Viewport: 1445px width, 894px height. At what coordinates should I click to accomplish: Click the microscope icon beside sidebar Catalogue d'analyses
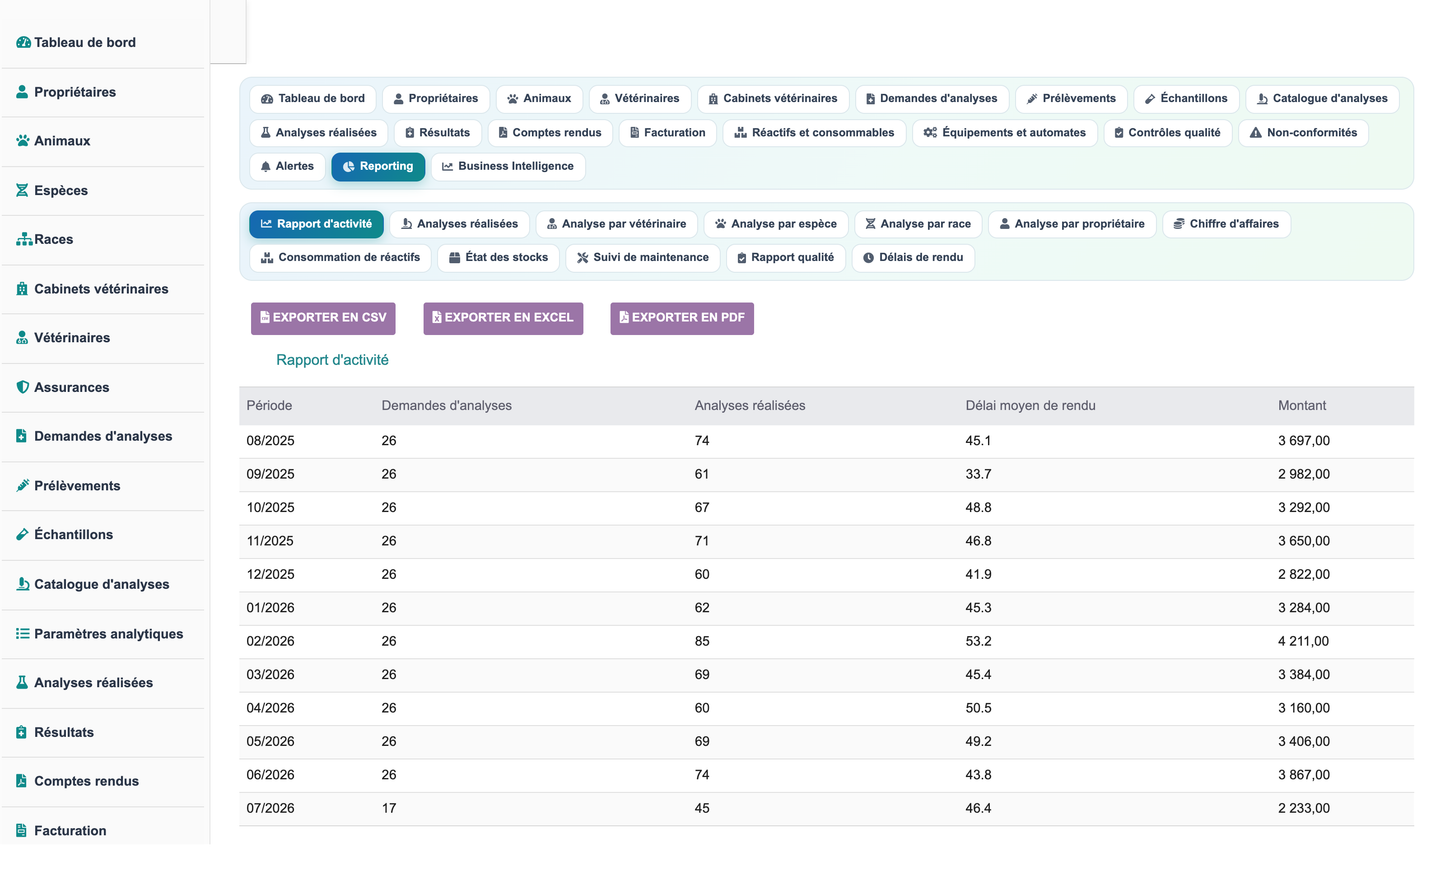(22, 584)
